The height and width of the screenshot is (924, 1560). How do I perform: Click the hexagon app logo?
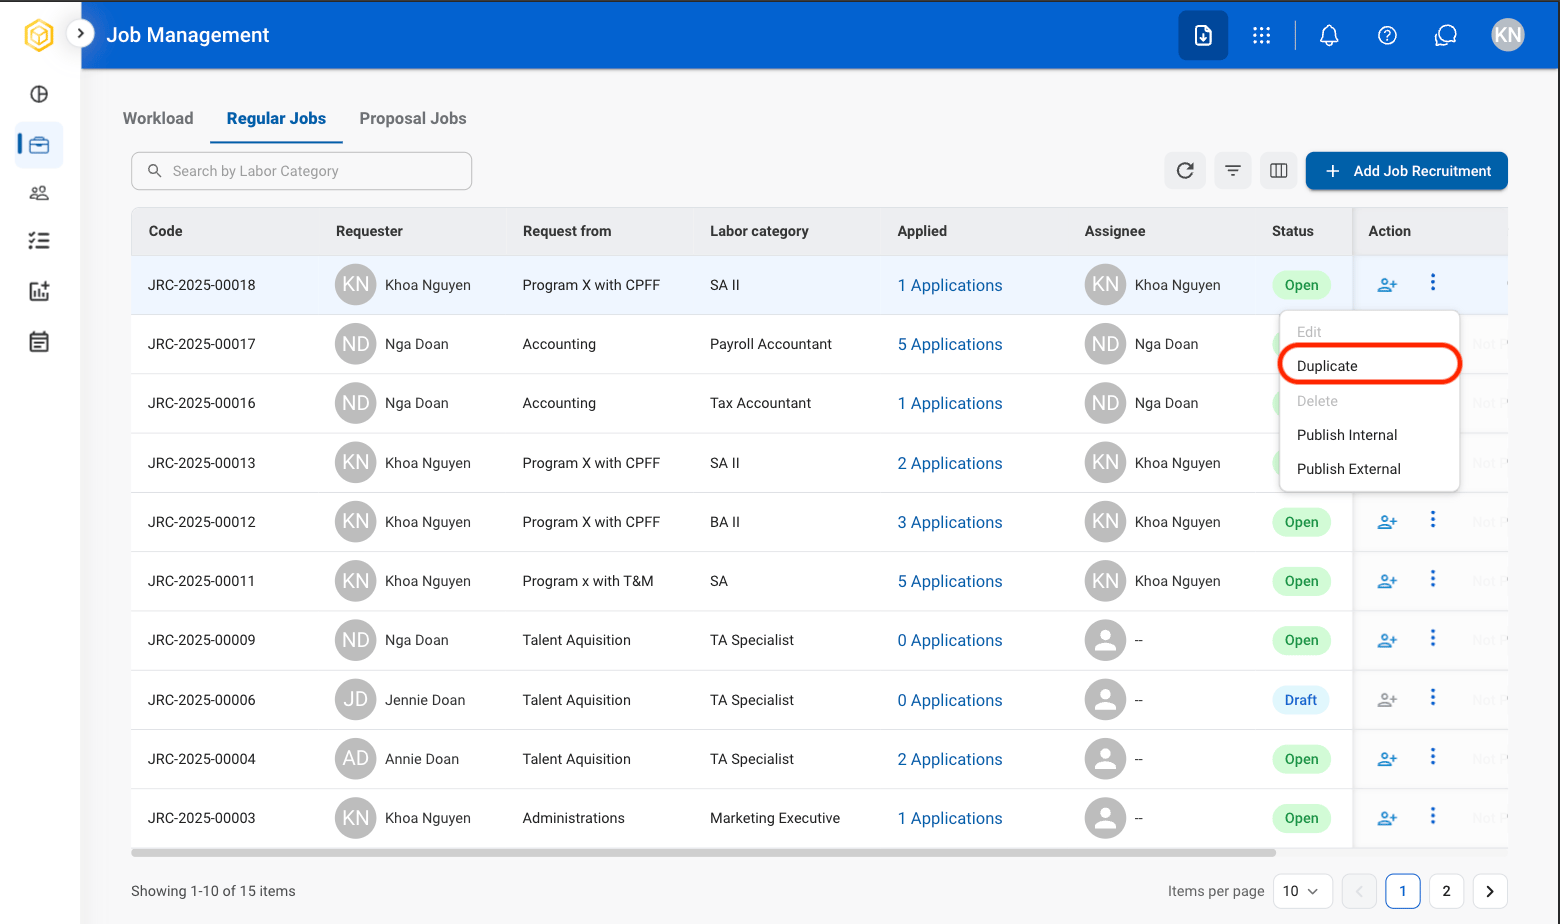point(39,35)
